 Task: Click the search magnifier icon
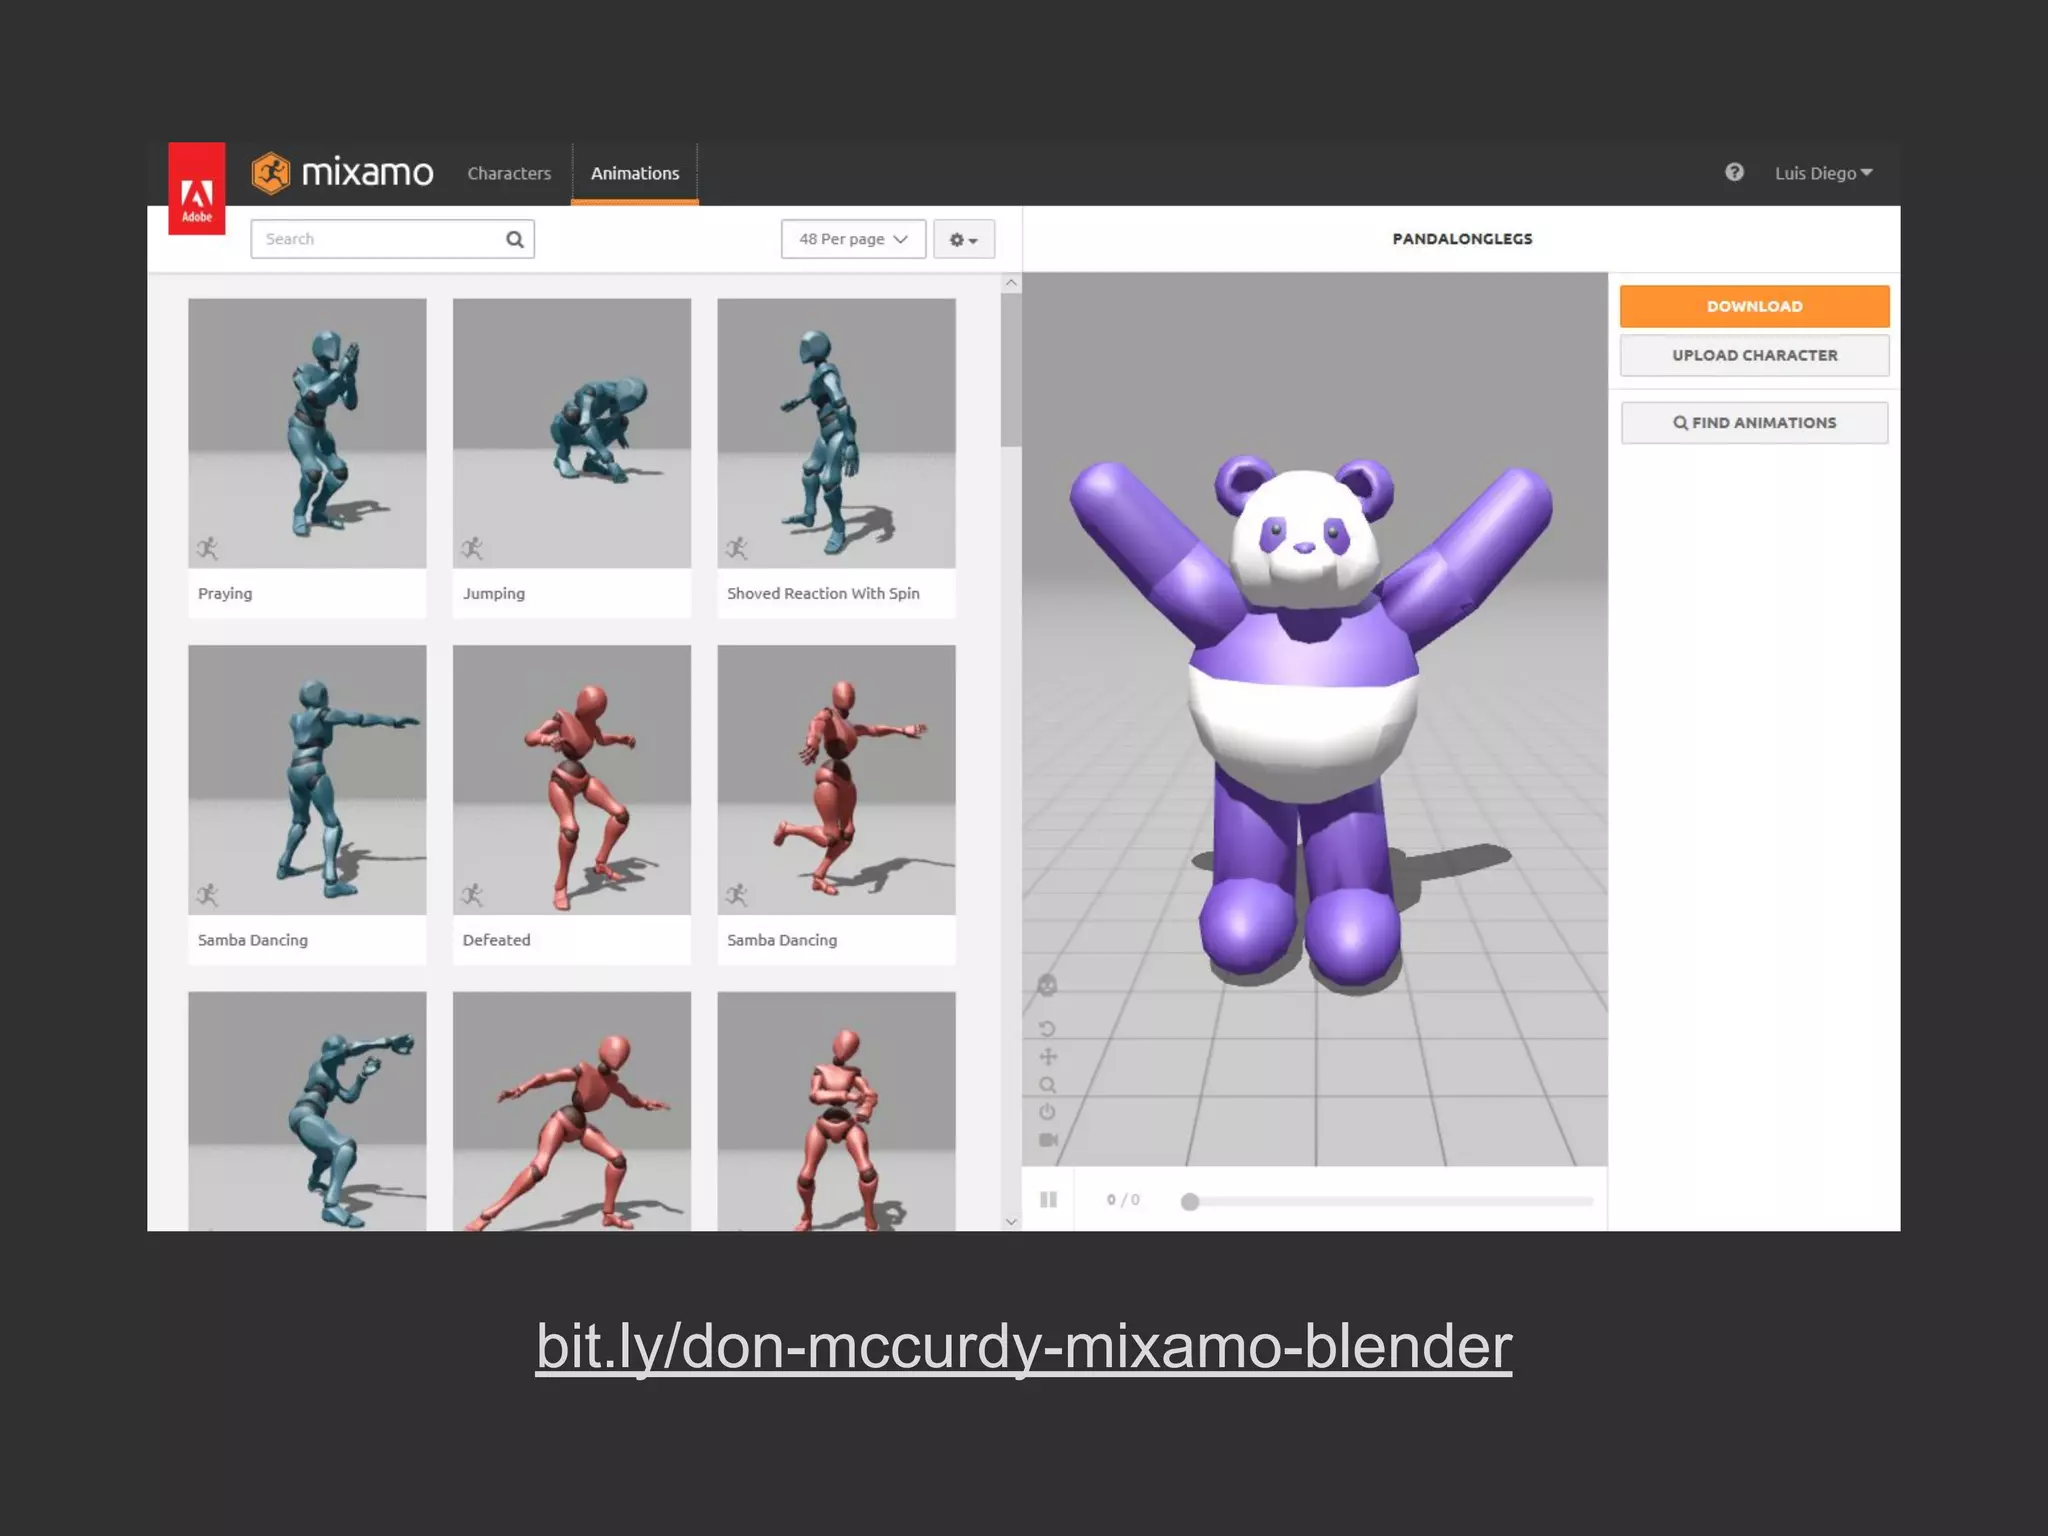click(x=515, y=239)
